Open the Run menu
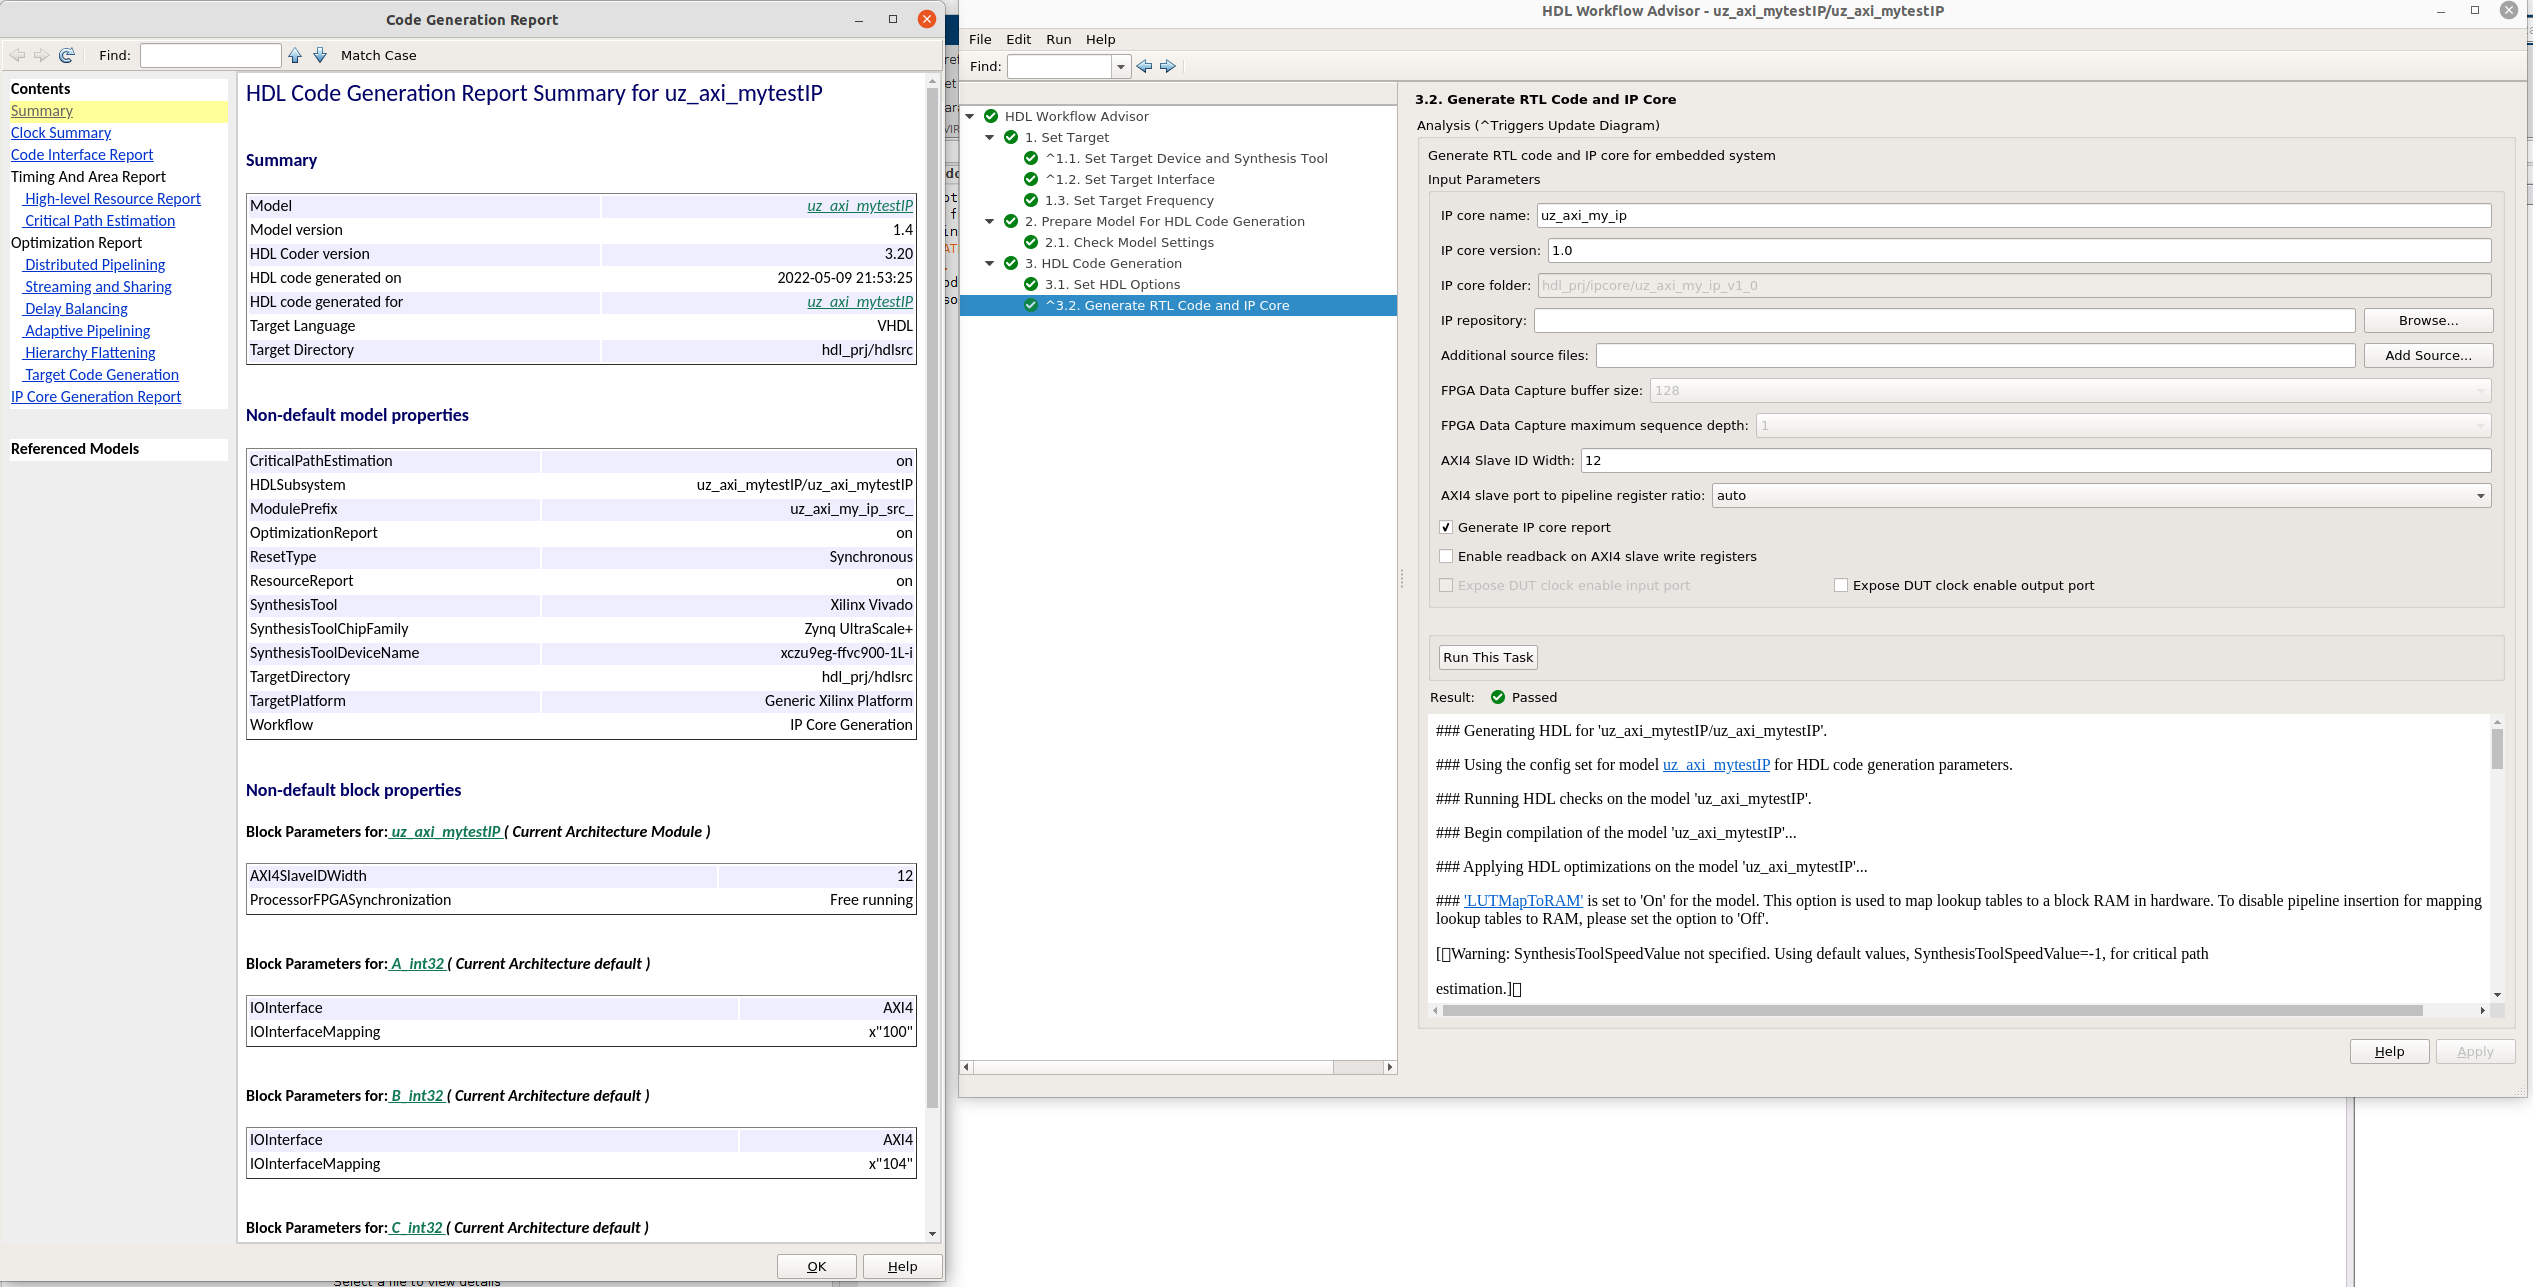2533x1287 pixels. point(1058,39)
